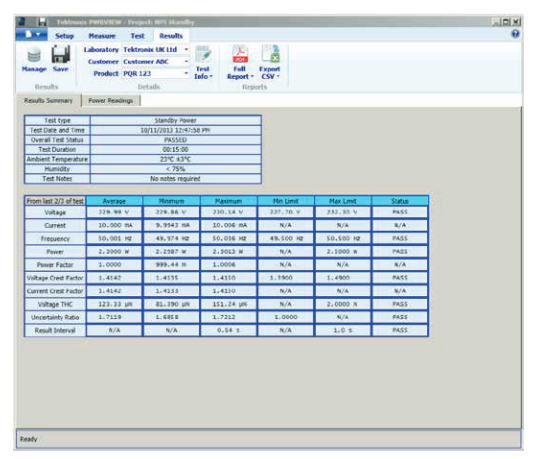Click the Min Limit column header
This screenshot has height=459, width=538.
click(285, 201)
